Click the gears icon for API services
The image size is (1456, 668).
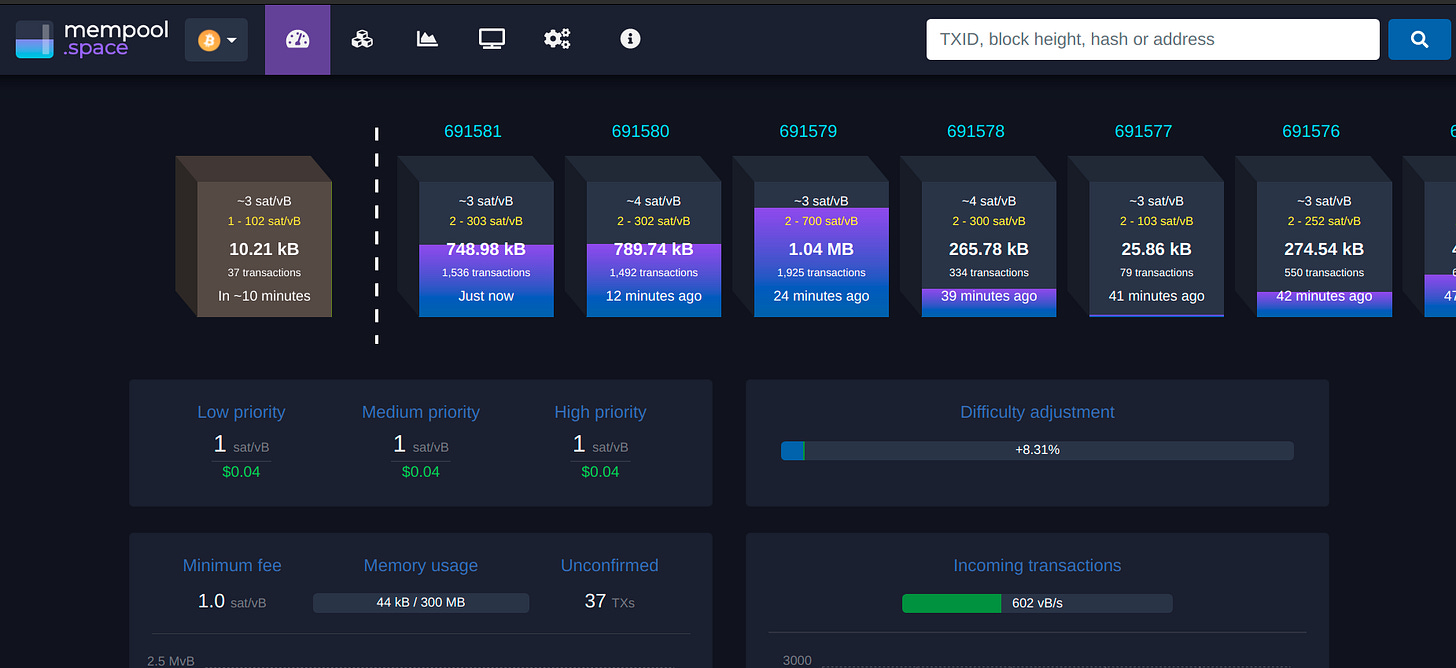point(556,39)
